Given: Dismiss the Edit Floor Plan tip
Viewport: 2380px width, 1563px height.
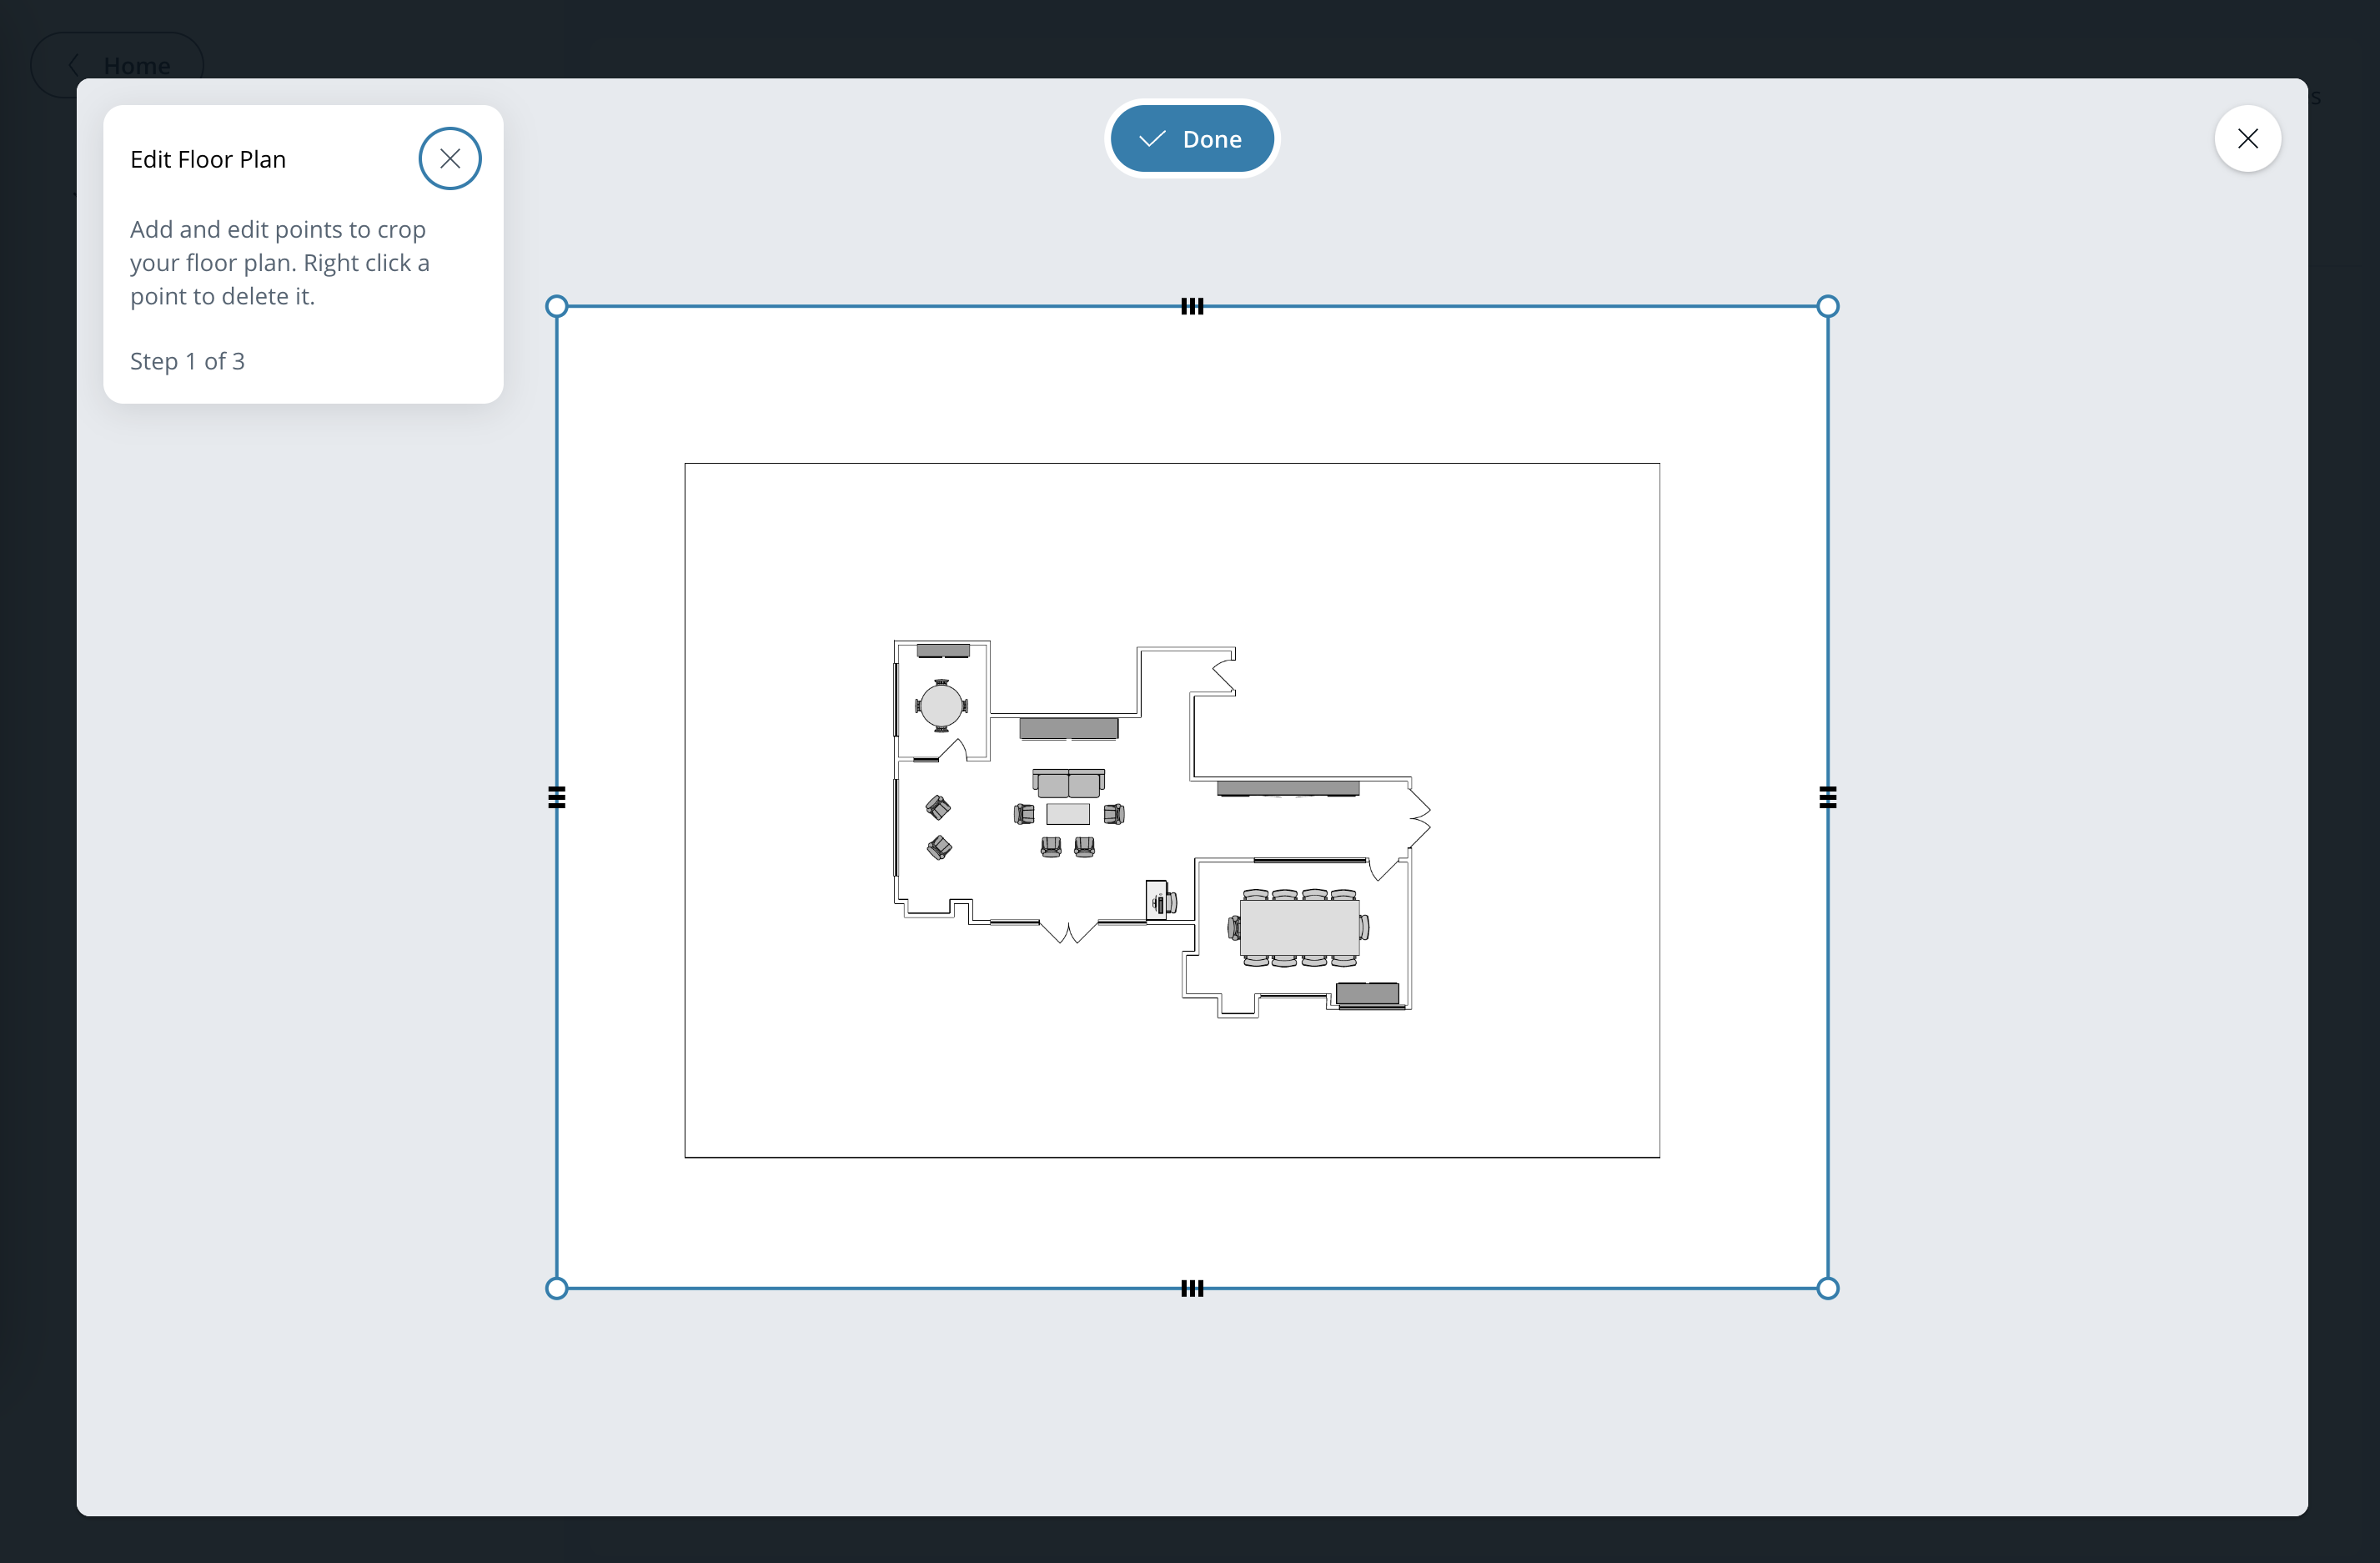Looking at the screenshot, I should pos(449,159).
